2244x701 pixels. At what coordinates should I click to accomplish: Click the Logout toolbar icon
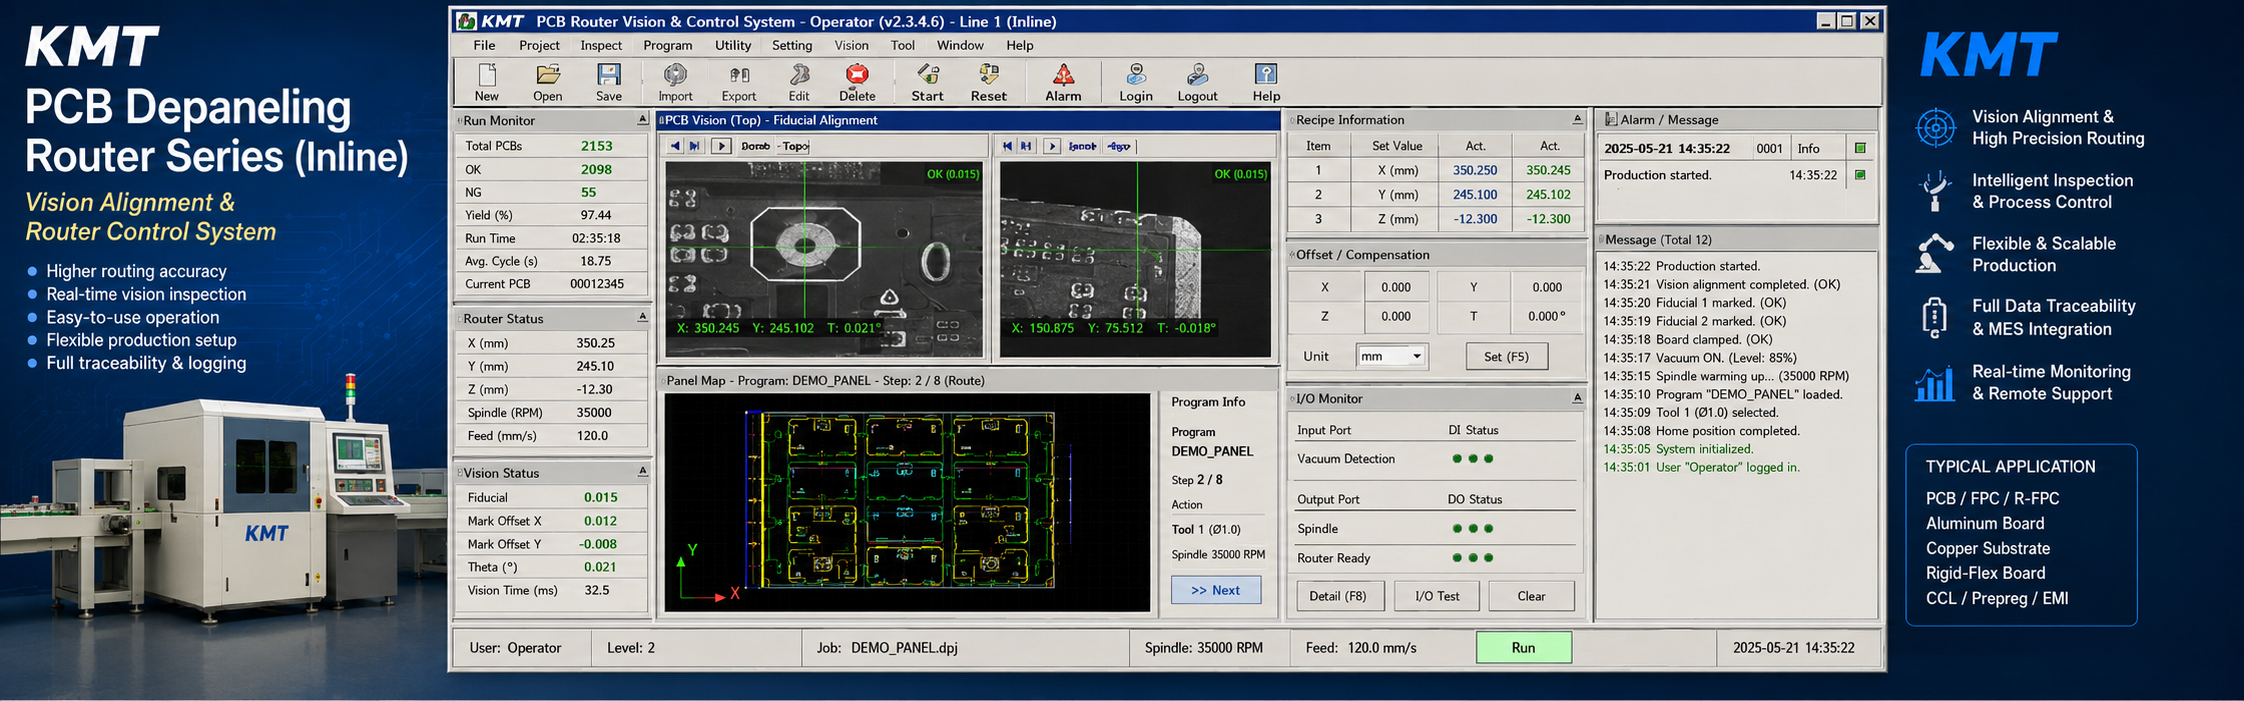pyautogui.click(x=1197, y=75)
